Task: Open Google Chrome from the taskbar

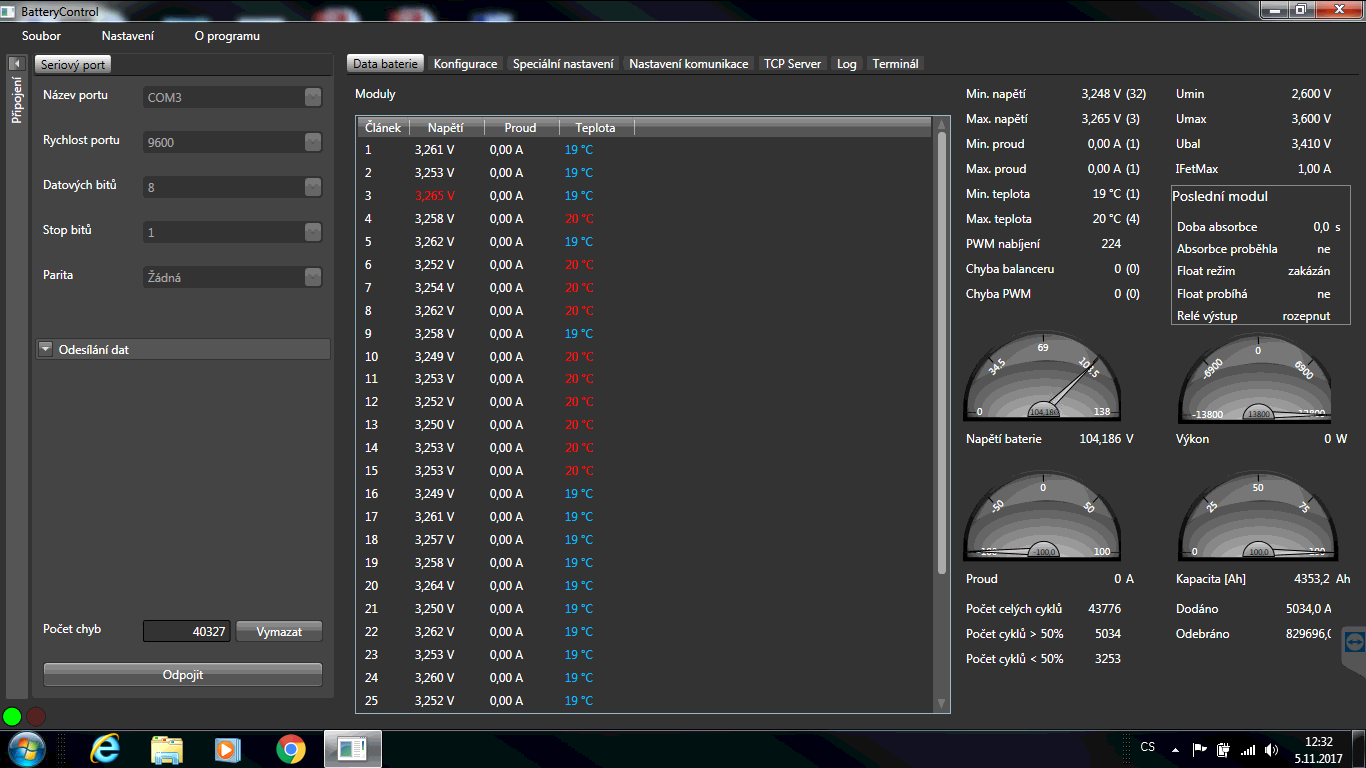Action: [291, 748]
